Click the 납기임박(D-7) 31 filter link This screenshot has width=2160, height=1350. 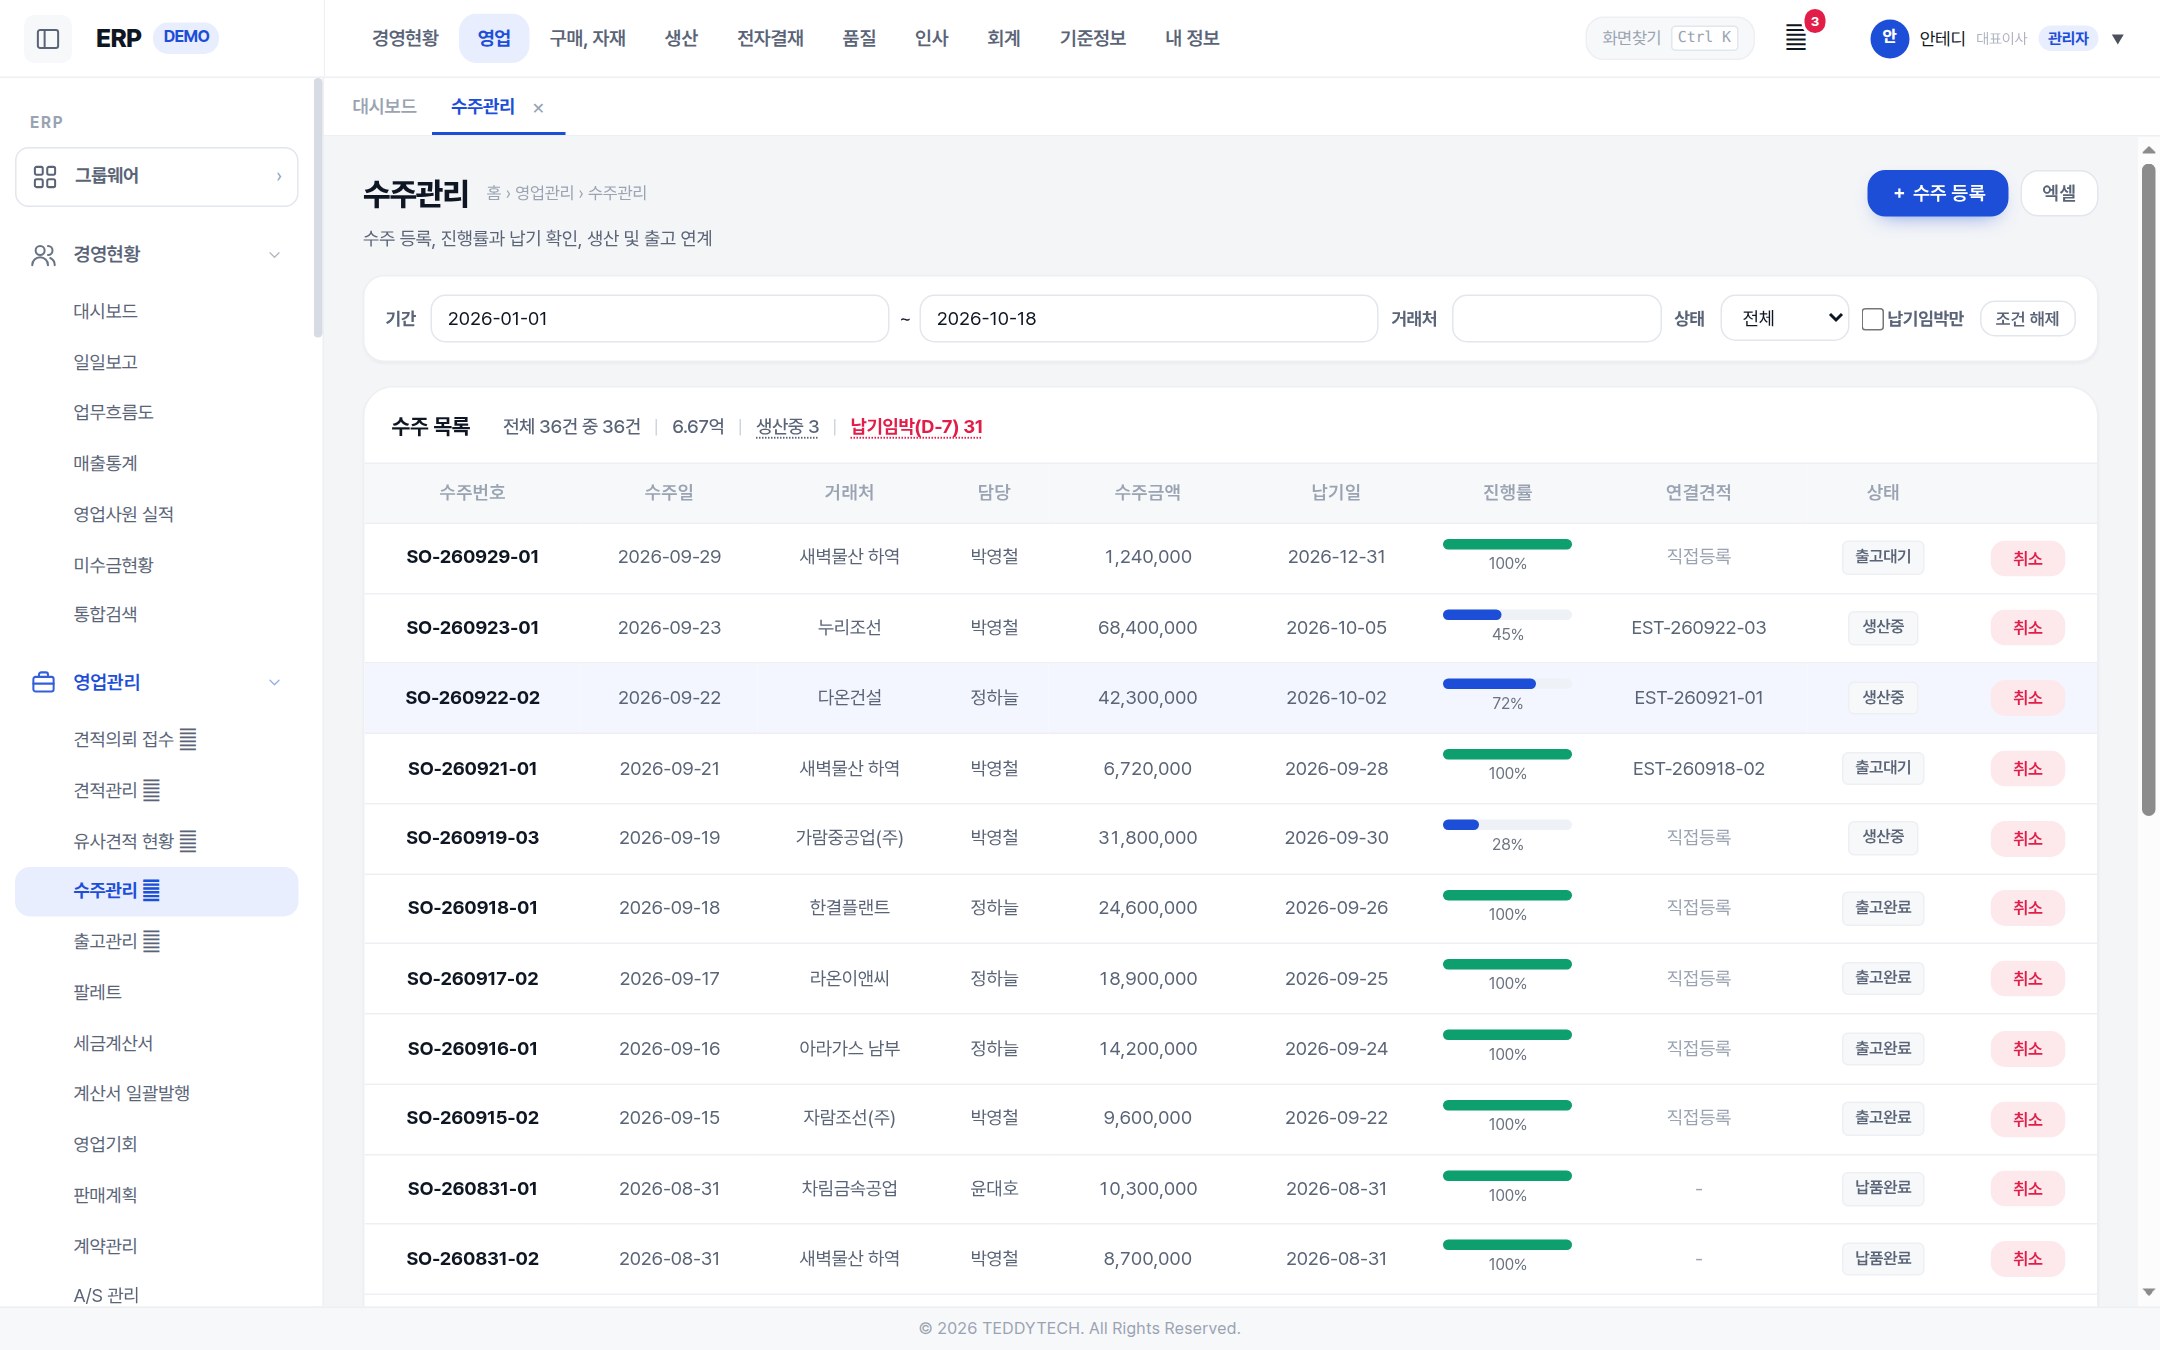pyautogui.click(x=916, y=427)
